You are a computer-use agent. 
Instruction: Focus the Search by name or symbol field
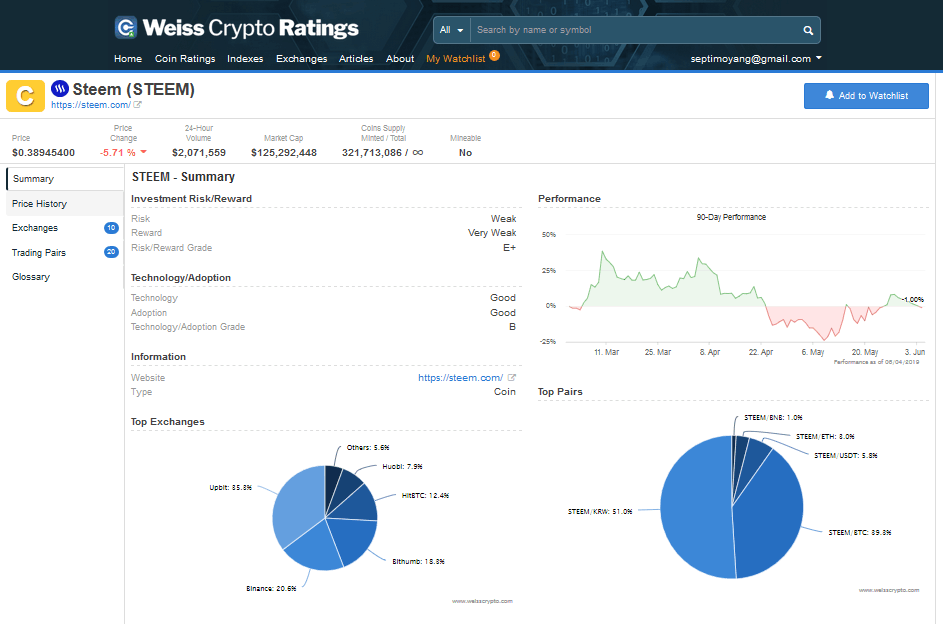pos(637,30)
